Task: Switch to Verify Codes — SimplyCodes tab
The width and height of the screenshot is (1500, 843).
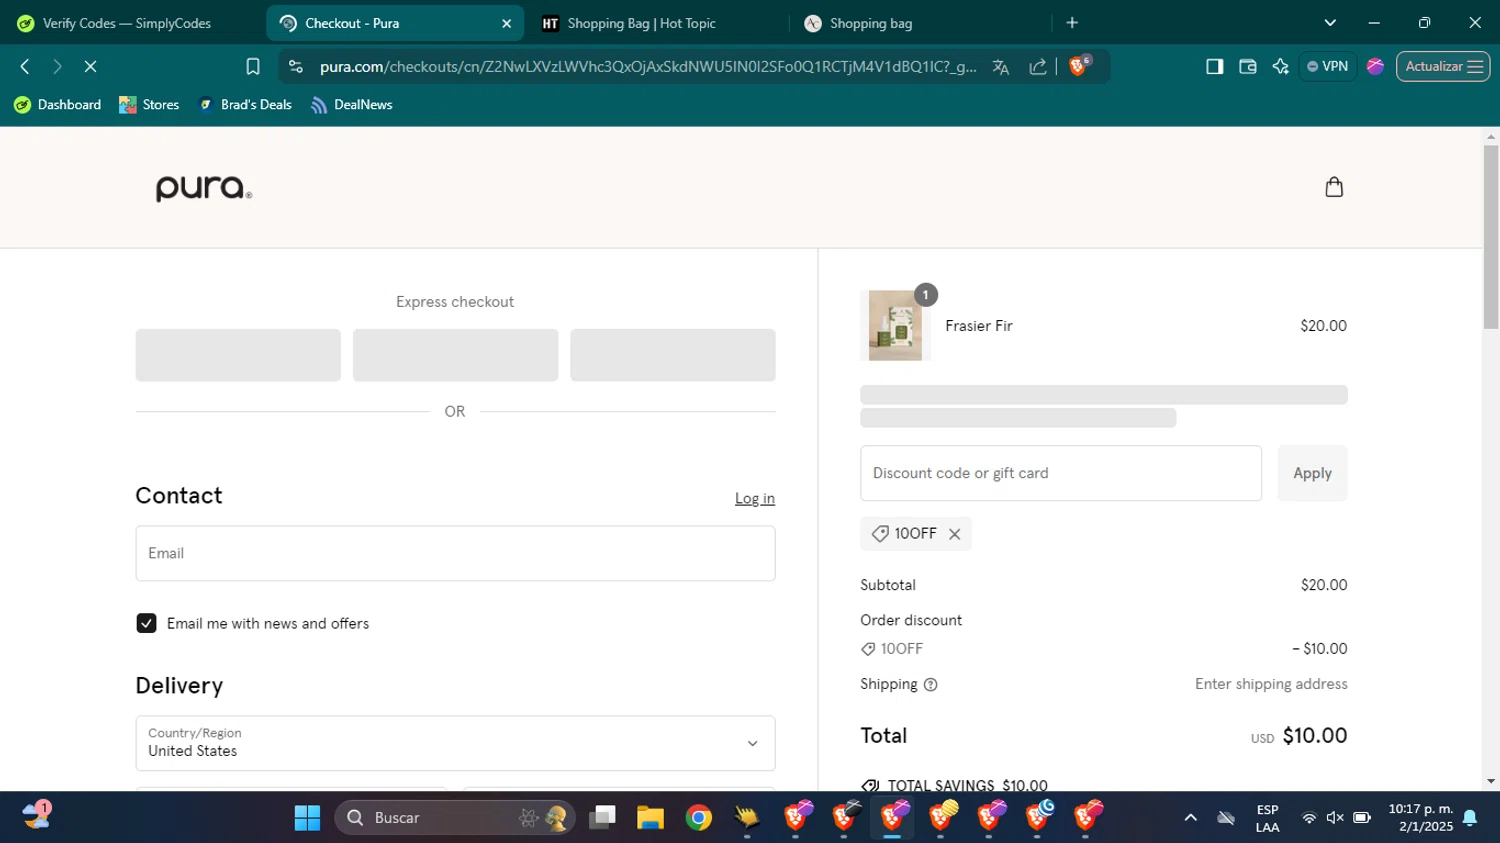Action: click(128, 23)
